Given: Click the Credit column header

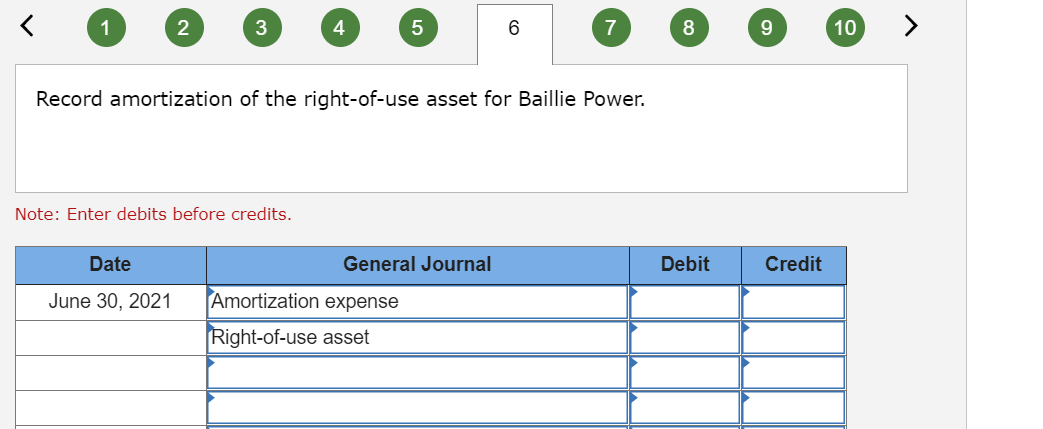Looking at the screenshot, I should [794, 265].
